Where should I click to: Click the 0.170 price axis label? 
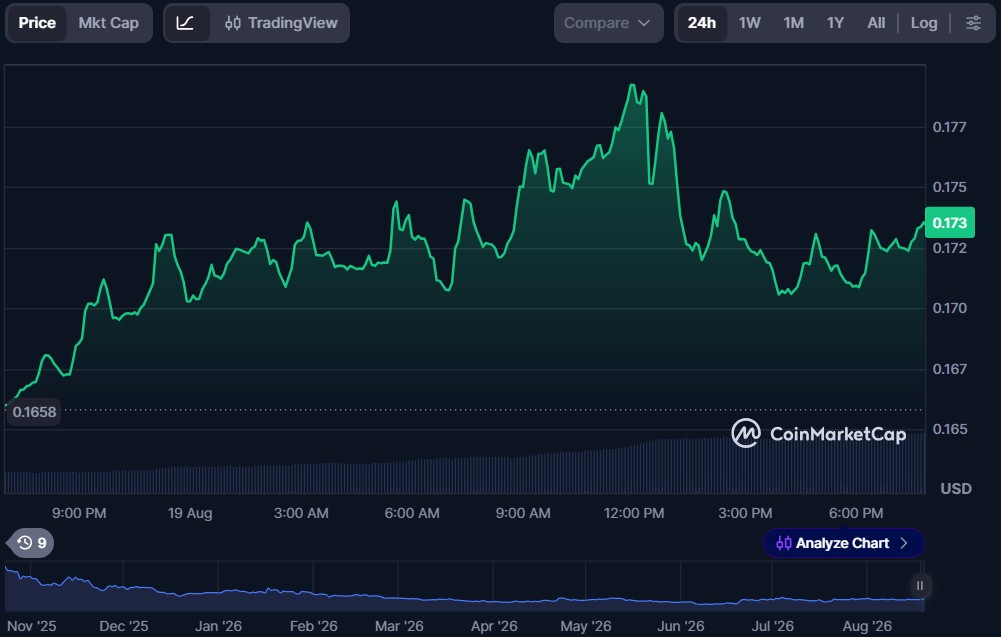949,308
